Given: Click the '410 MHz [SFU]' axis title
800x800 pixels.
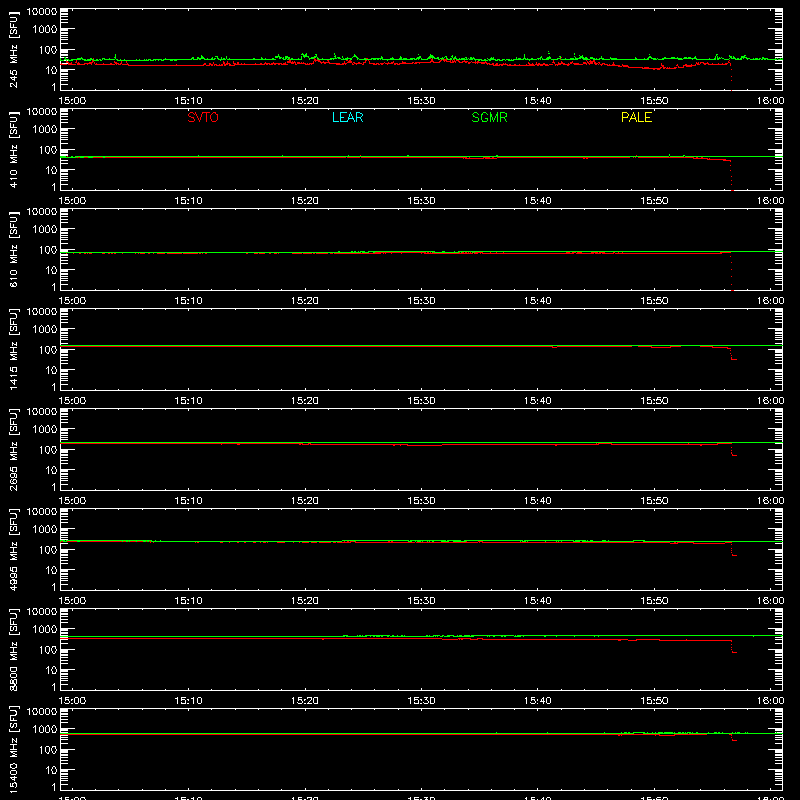Looking at the screenshot, I should click(13, 150).
